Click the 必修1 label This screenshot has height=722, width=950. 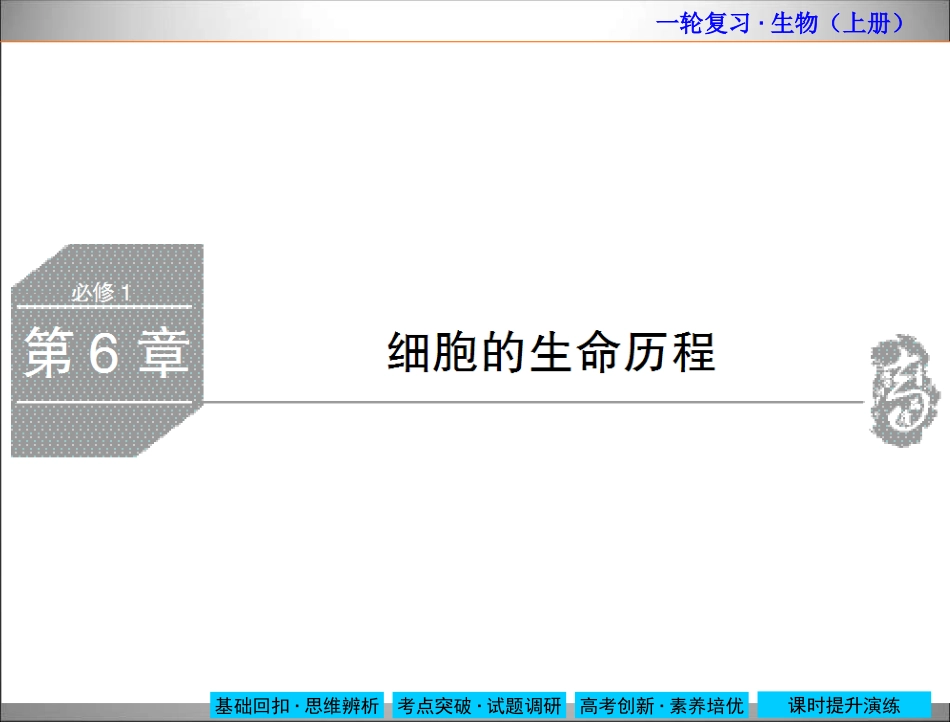tap(101, 293)
